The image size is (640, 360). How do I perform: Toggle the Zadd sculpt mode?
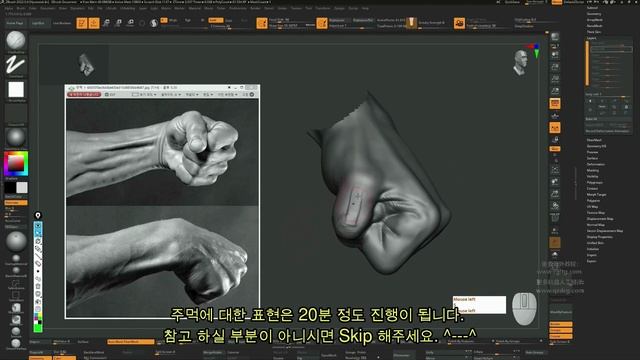point(216,20)
